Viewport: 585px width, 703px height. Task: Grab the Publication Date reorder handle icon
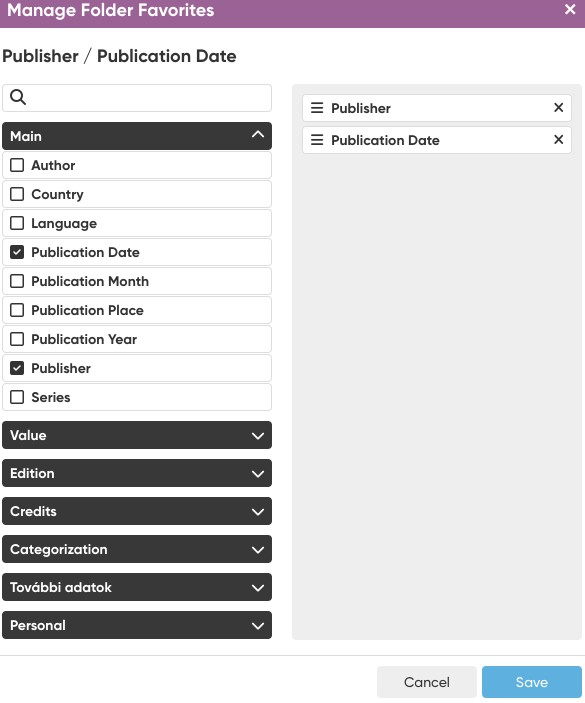[x=317, y=140]
